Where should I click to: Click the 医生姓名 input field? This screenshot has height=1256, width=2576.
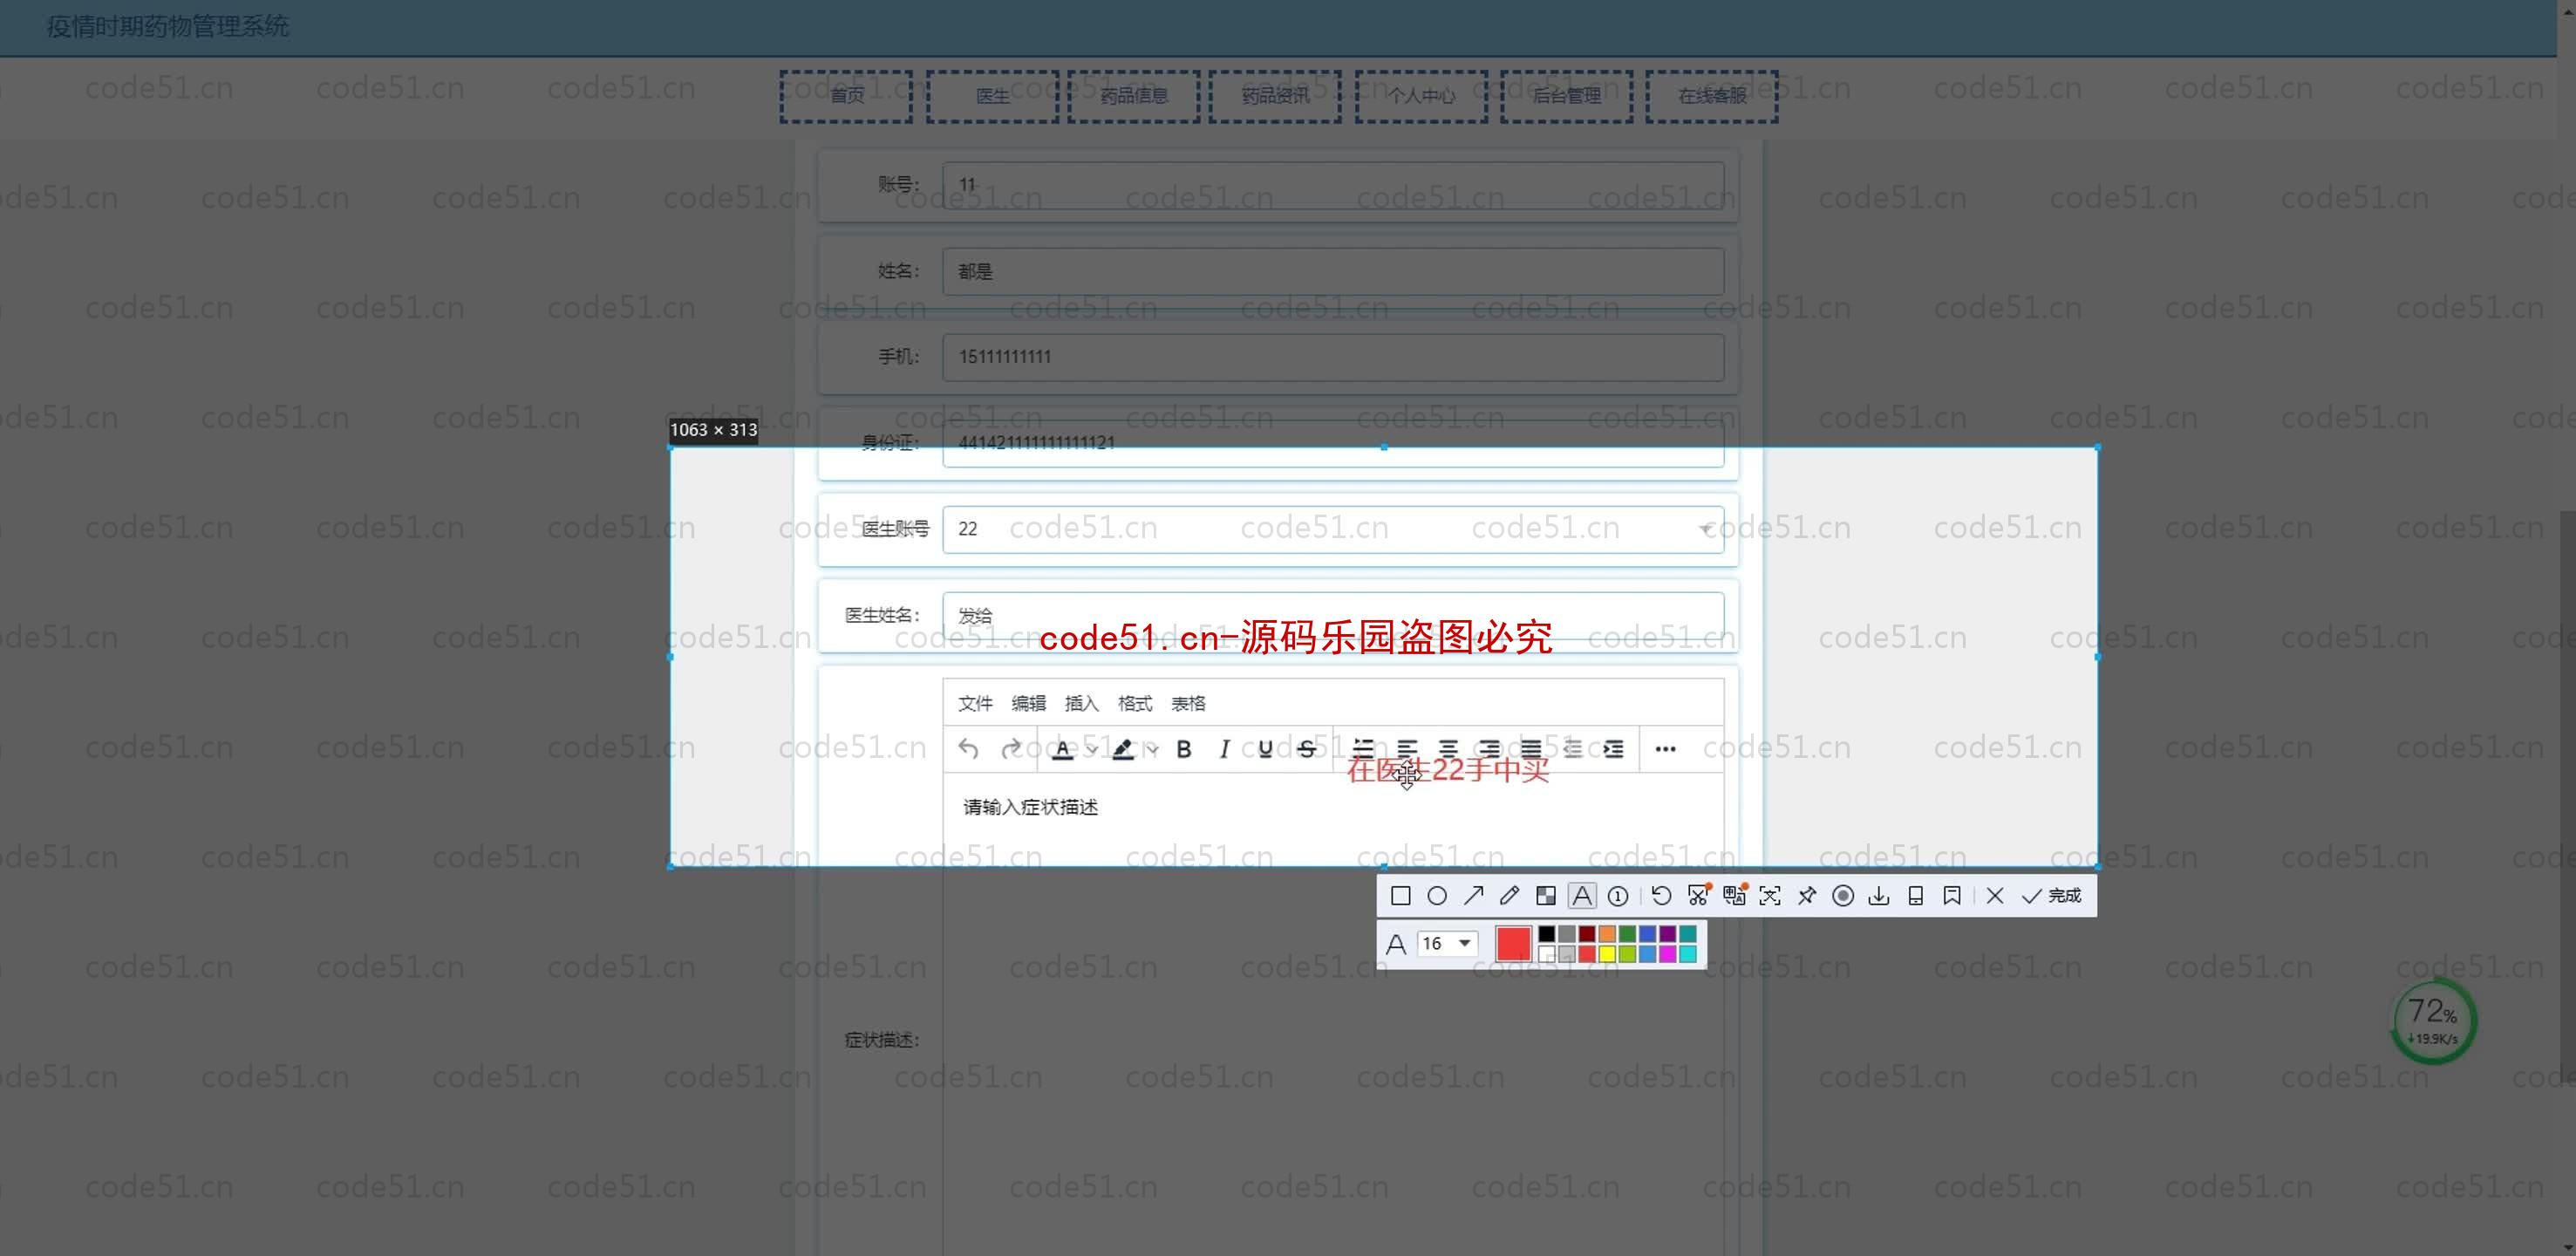click(1333, 615)
